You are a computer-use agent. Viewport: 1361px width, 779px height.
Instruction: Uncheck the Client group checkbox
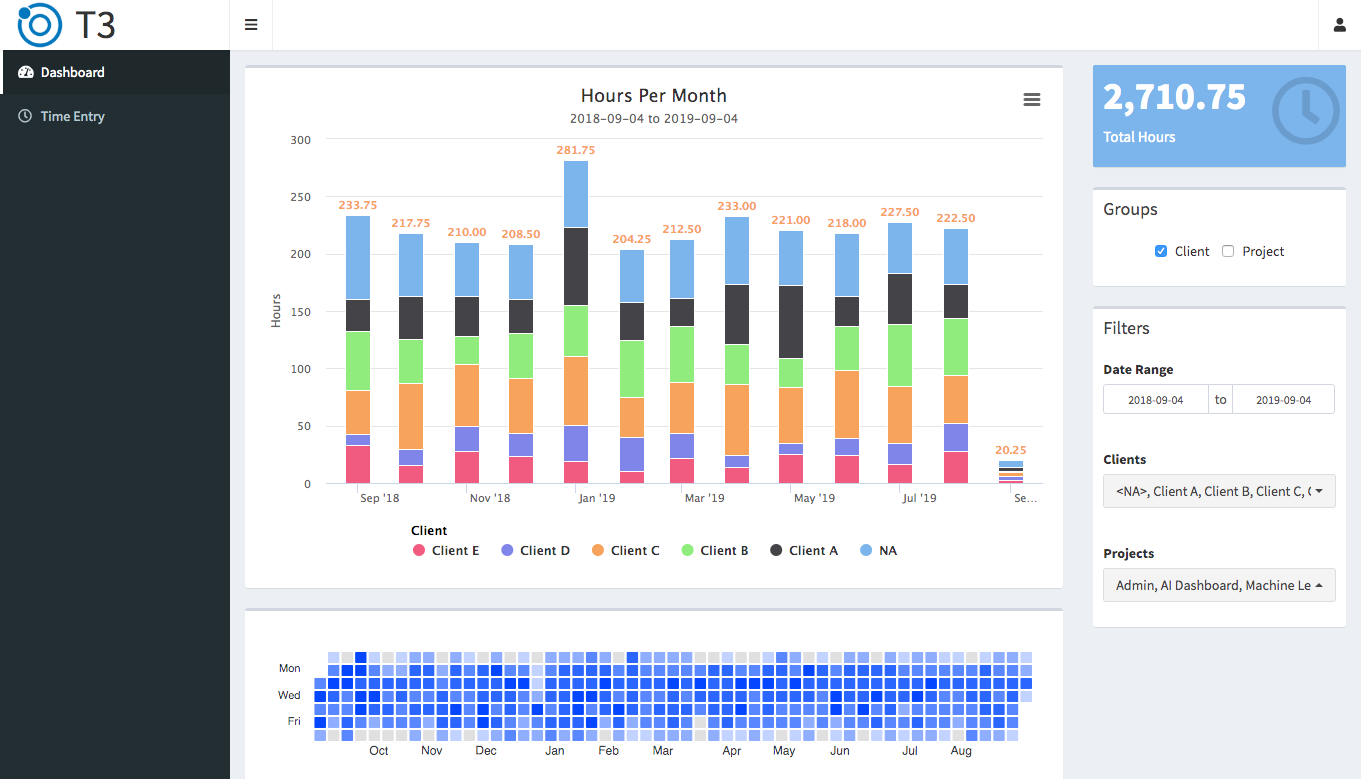tap(1161, 252)
